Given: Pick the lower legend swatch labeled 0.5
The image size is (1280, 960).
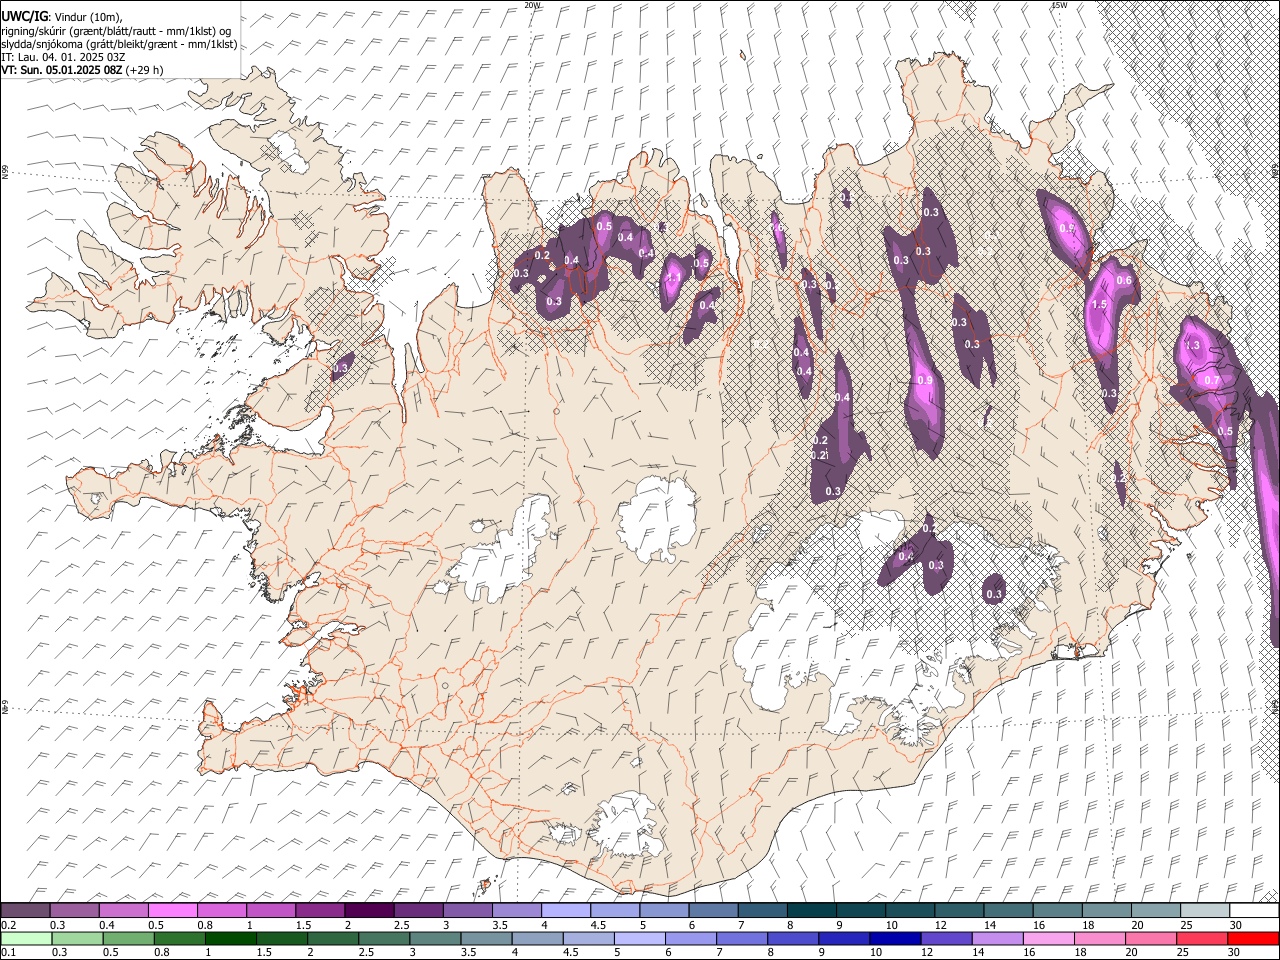Looking at the screenshot, I should (x=129, y=939).
